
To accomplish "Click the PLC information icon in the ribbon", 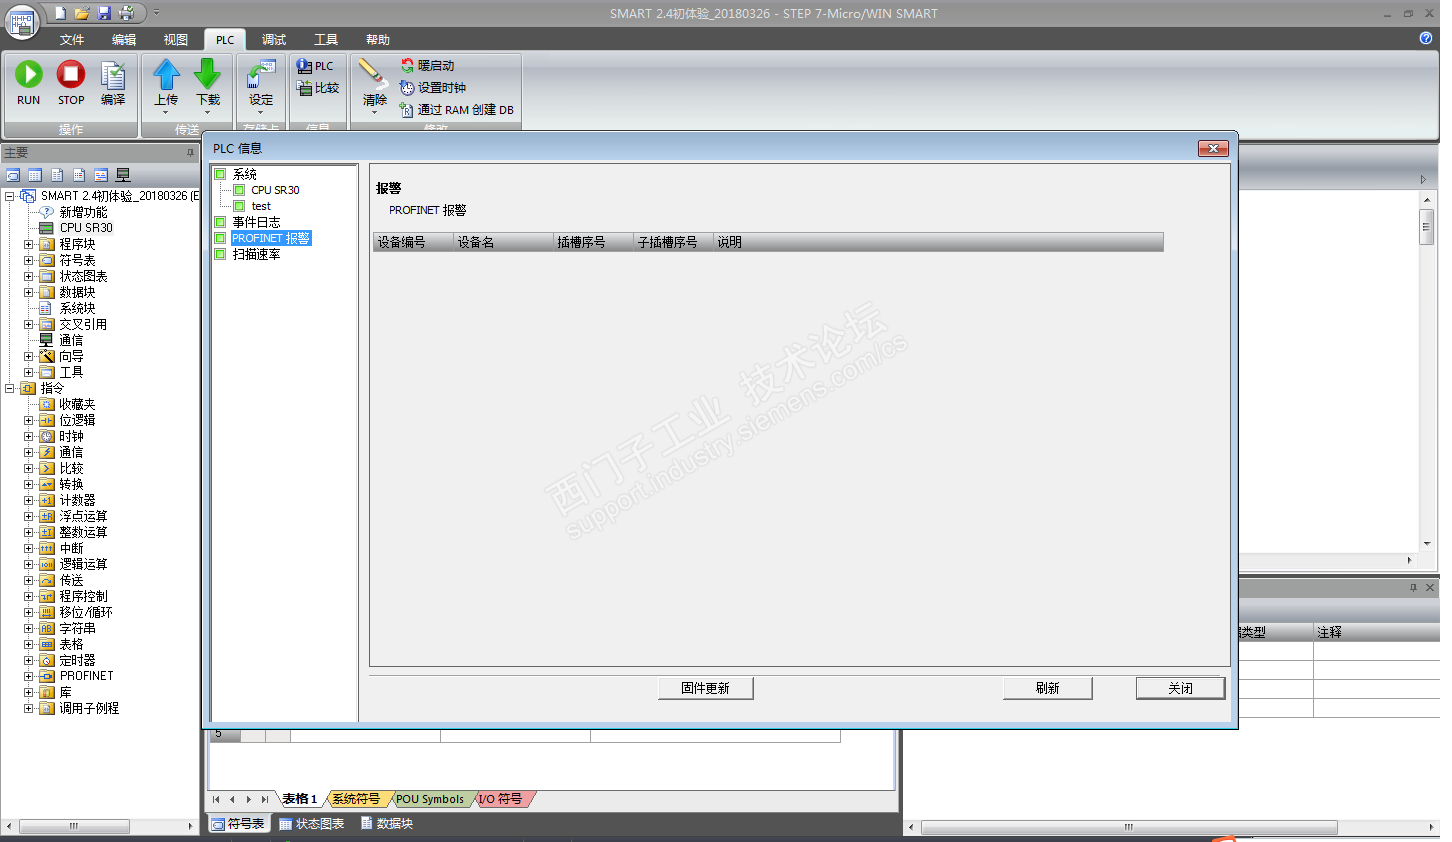I will (x=304, y=66).
